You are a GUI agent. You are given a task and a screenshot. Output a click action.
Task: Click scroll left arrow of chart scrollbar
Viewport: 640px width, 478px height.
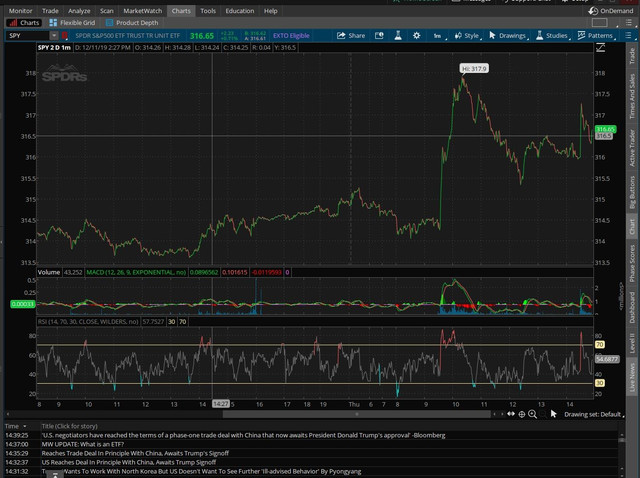(8, 414)
